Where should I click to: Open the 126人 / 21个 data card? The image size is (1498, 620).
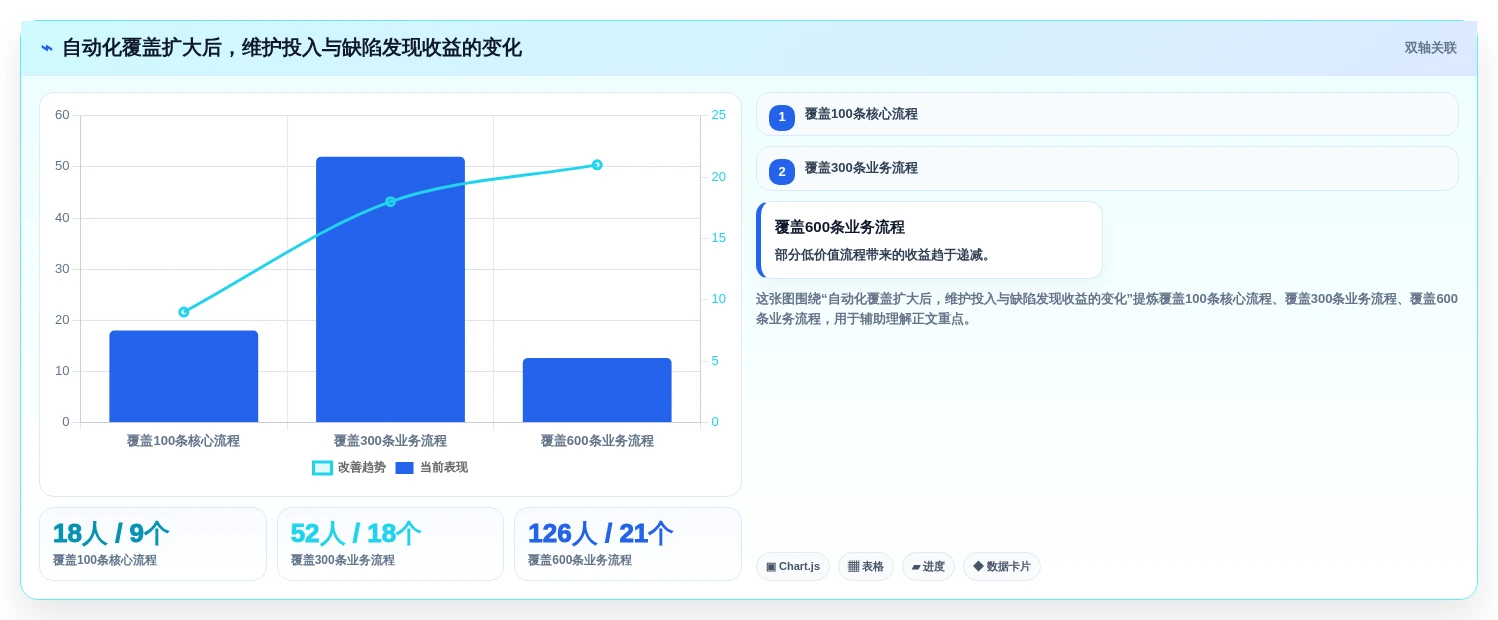click(628, 544)
